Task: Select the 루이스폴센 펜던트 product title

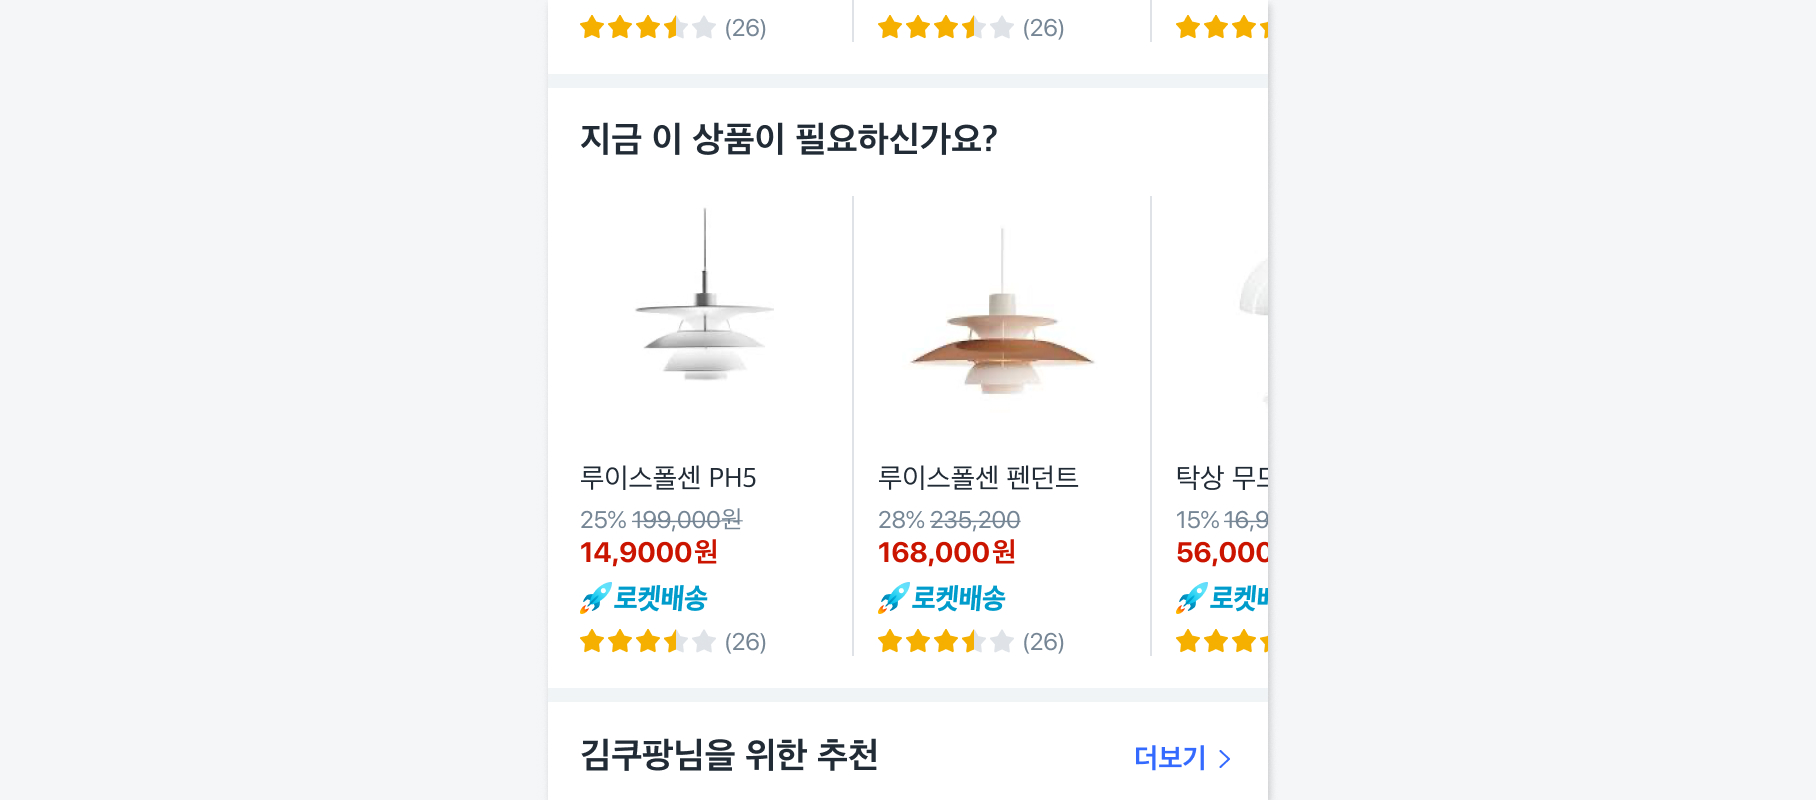Action: (978, 478)
